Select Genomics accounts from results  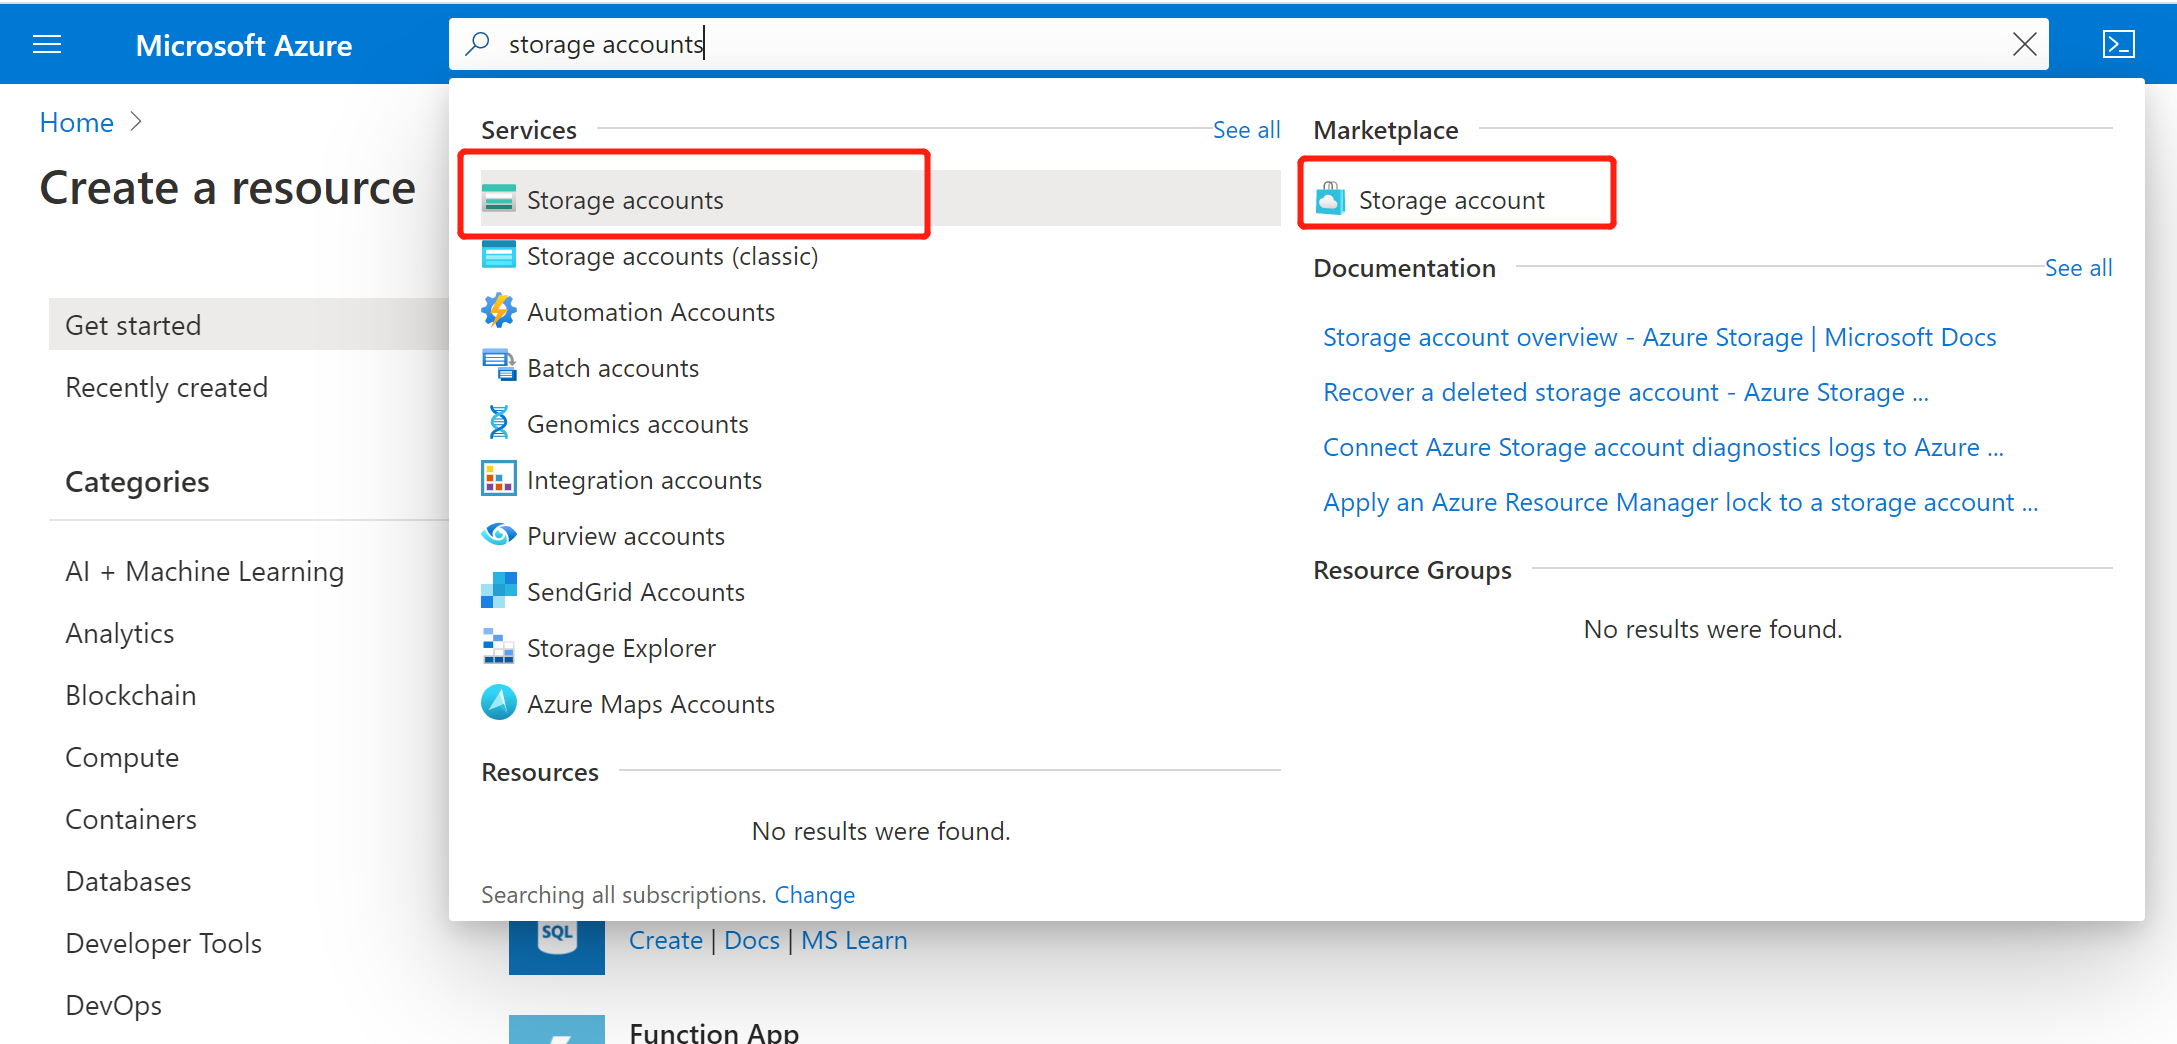(x=880, y=423)
